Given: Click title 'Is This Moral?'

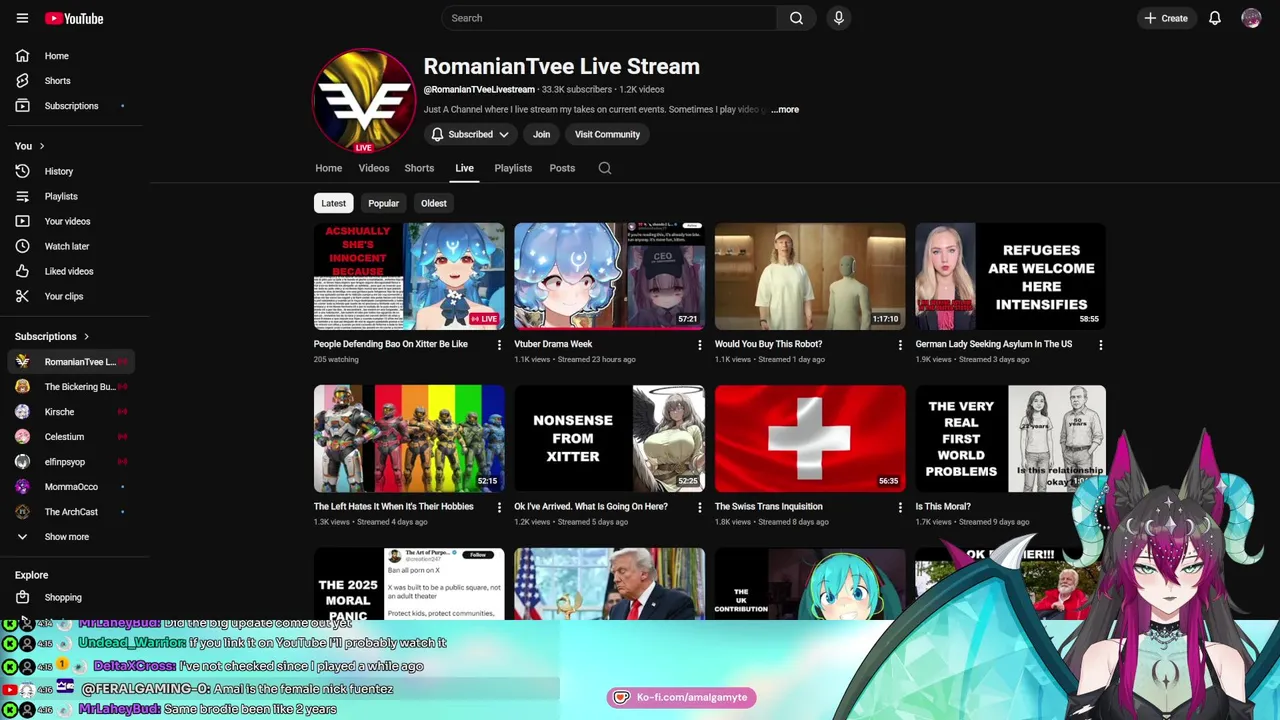Looking at the screenshot, I should pyautogui.click(x=943, y=507).
